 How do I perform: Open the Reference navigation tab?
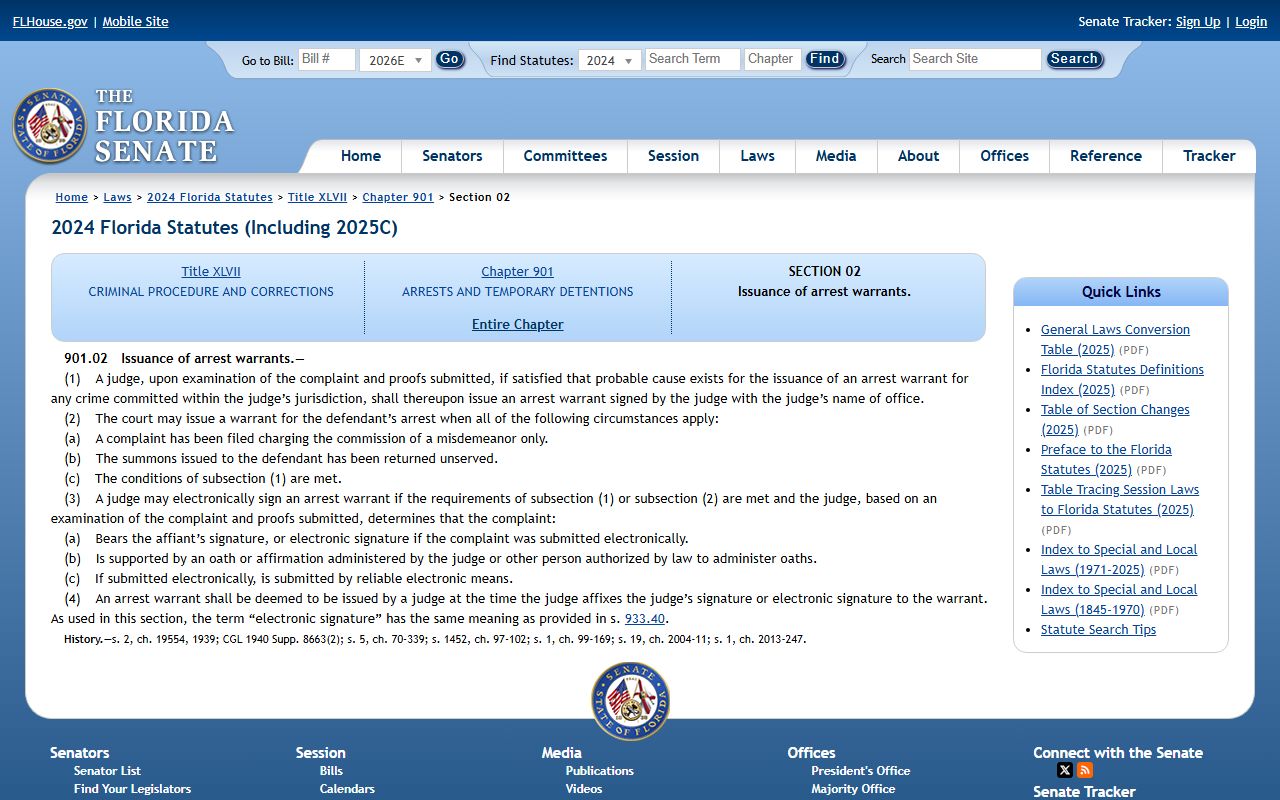[x=1105, y=156]
